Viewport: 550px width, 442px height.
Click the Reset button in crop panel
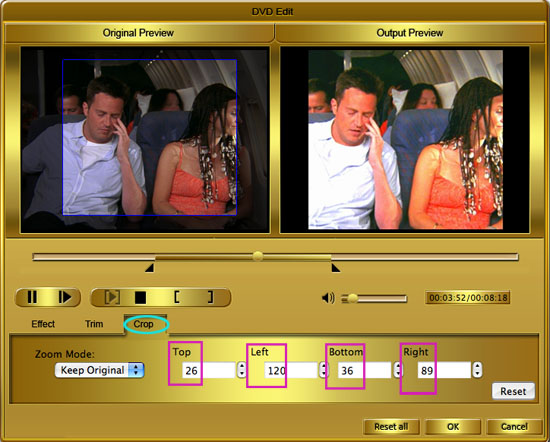point(513,391)
